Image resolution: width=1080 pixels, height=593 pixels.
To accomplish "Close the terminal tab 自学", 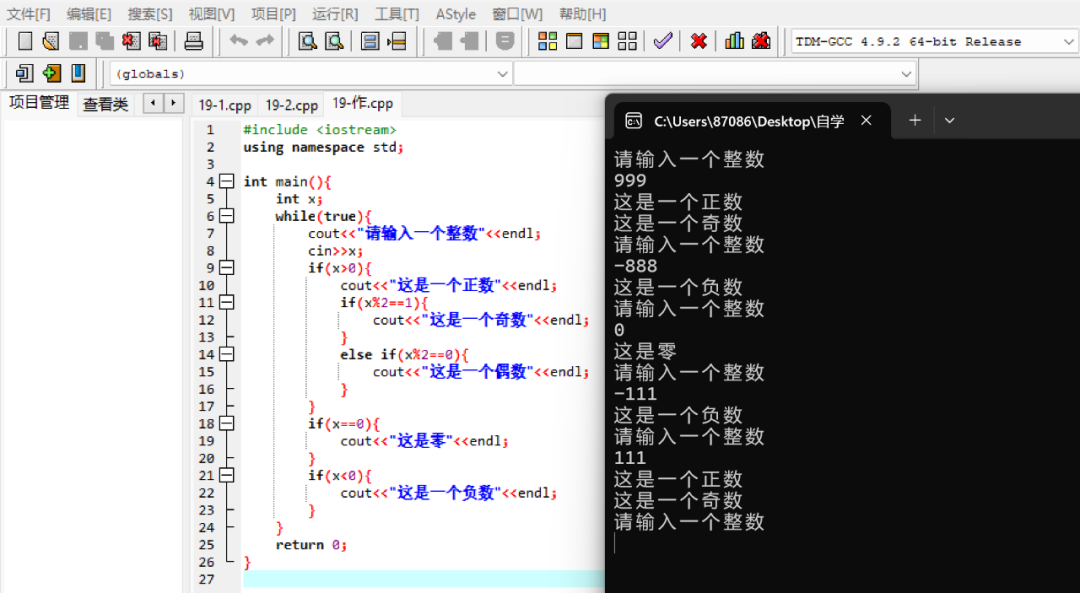I will tap(866, 121).
